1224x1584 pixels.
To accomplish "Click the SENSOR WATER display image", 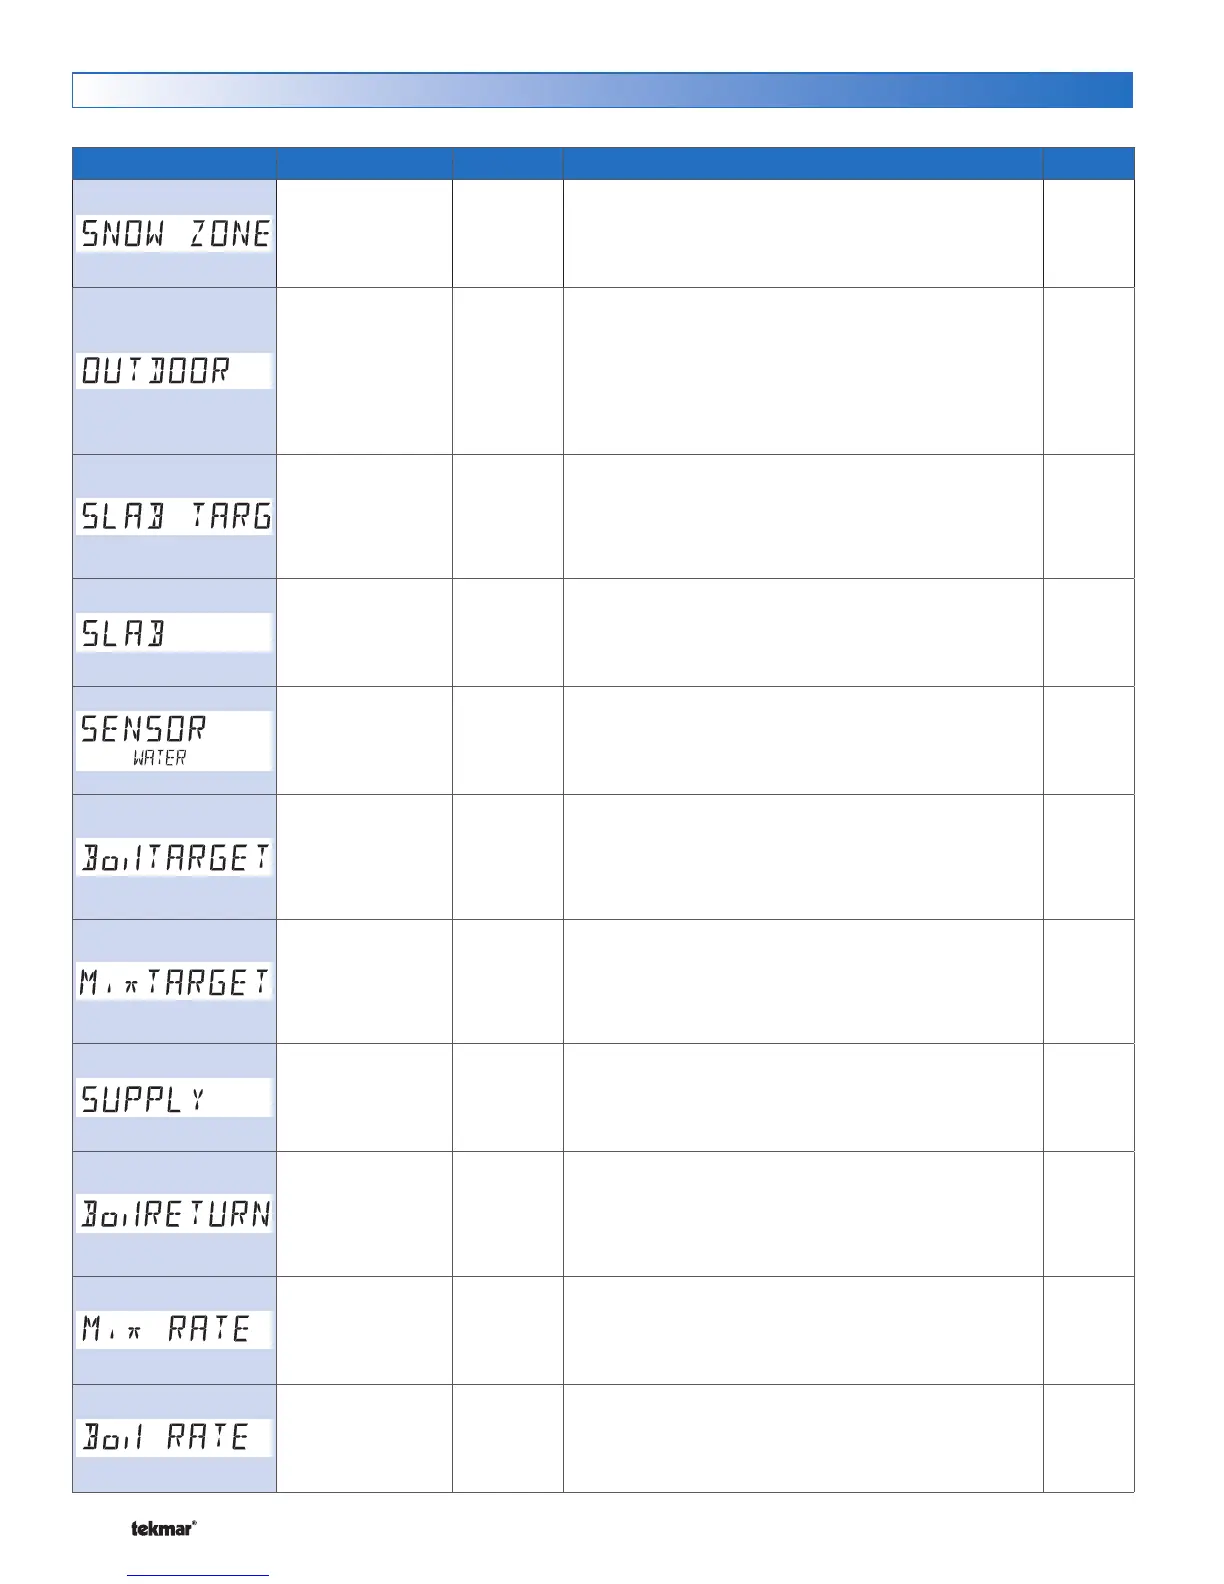I will (174, 740).
